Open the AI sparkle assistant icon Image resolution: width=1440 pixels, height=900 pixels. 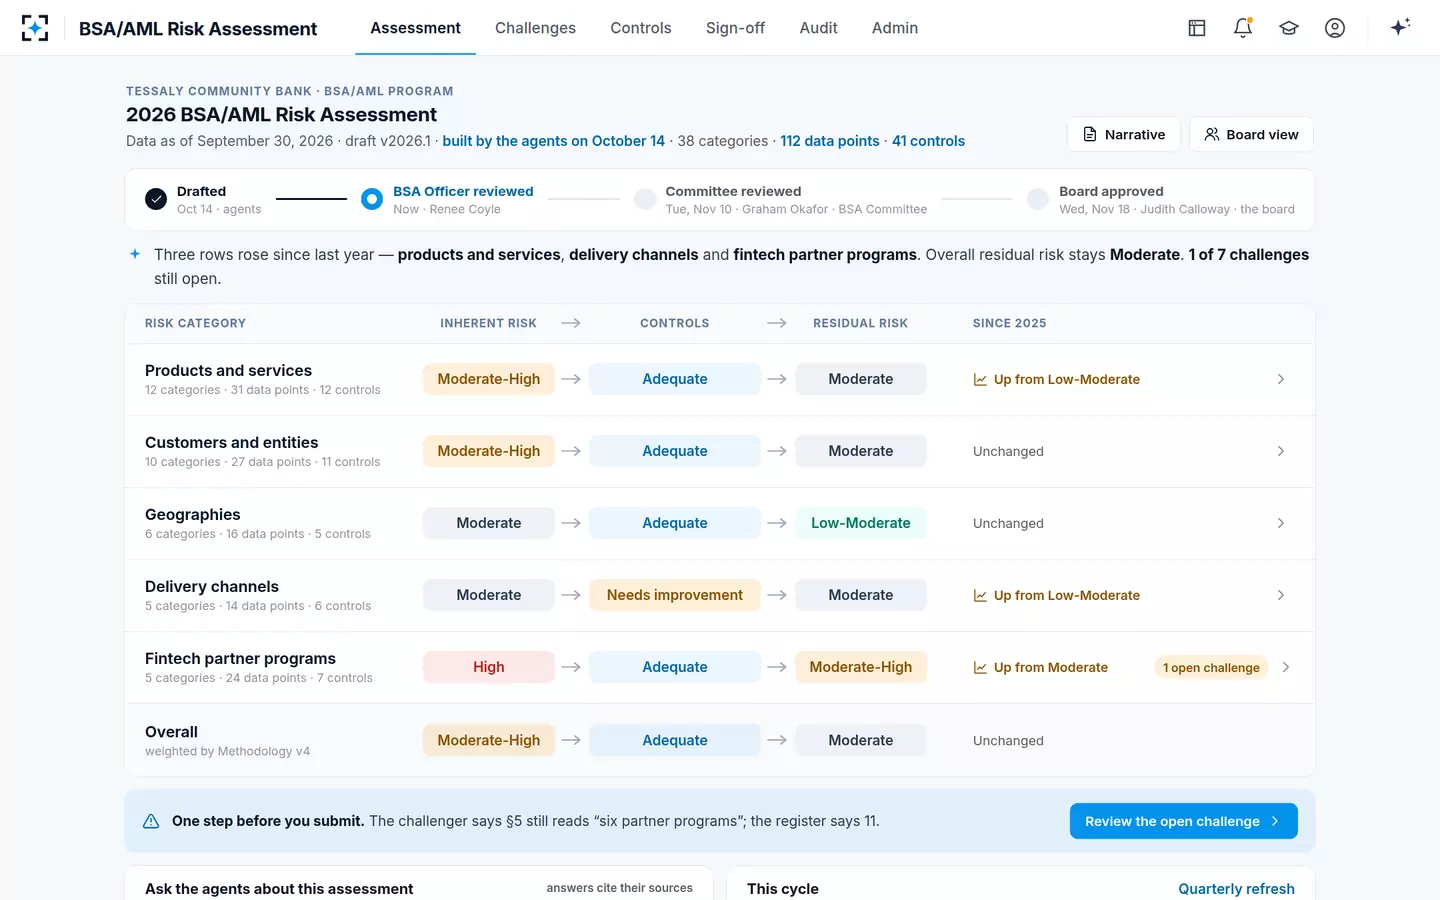coord(1400,27)
